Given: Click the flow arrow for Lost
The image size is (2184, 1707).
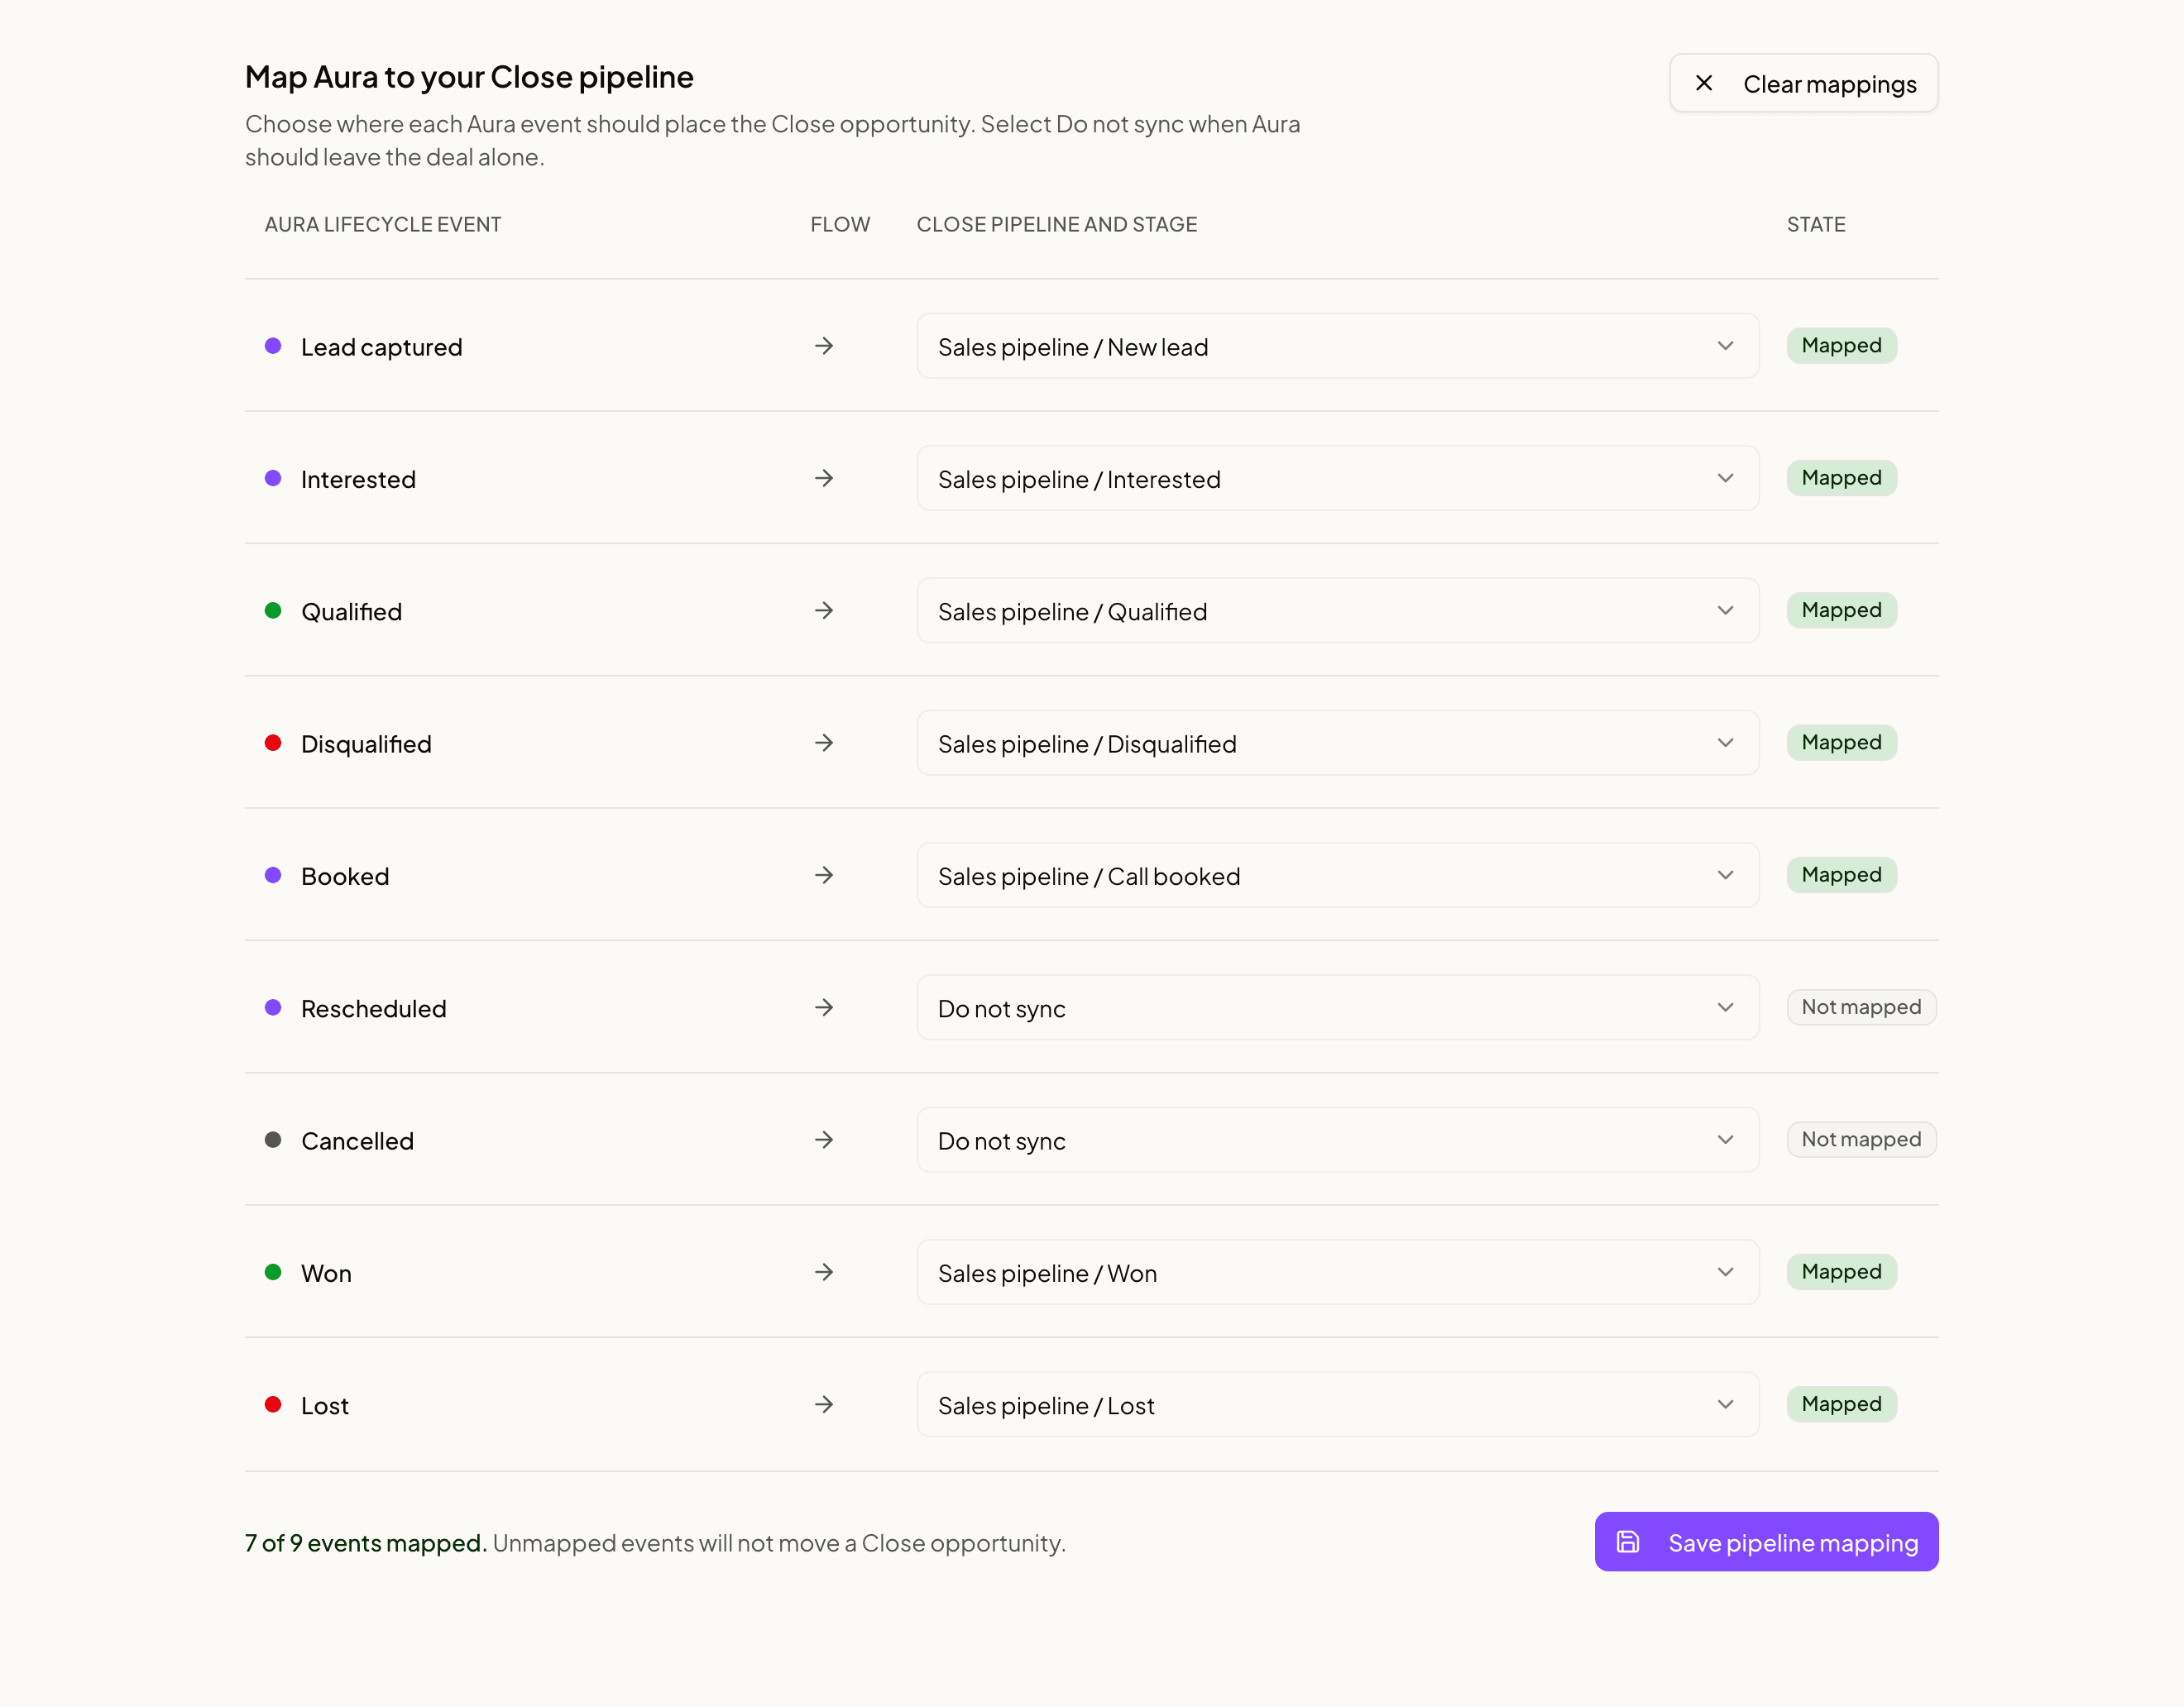Looking at the screenshot, I should (824, 1404).
